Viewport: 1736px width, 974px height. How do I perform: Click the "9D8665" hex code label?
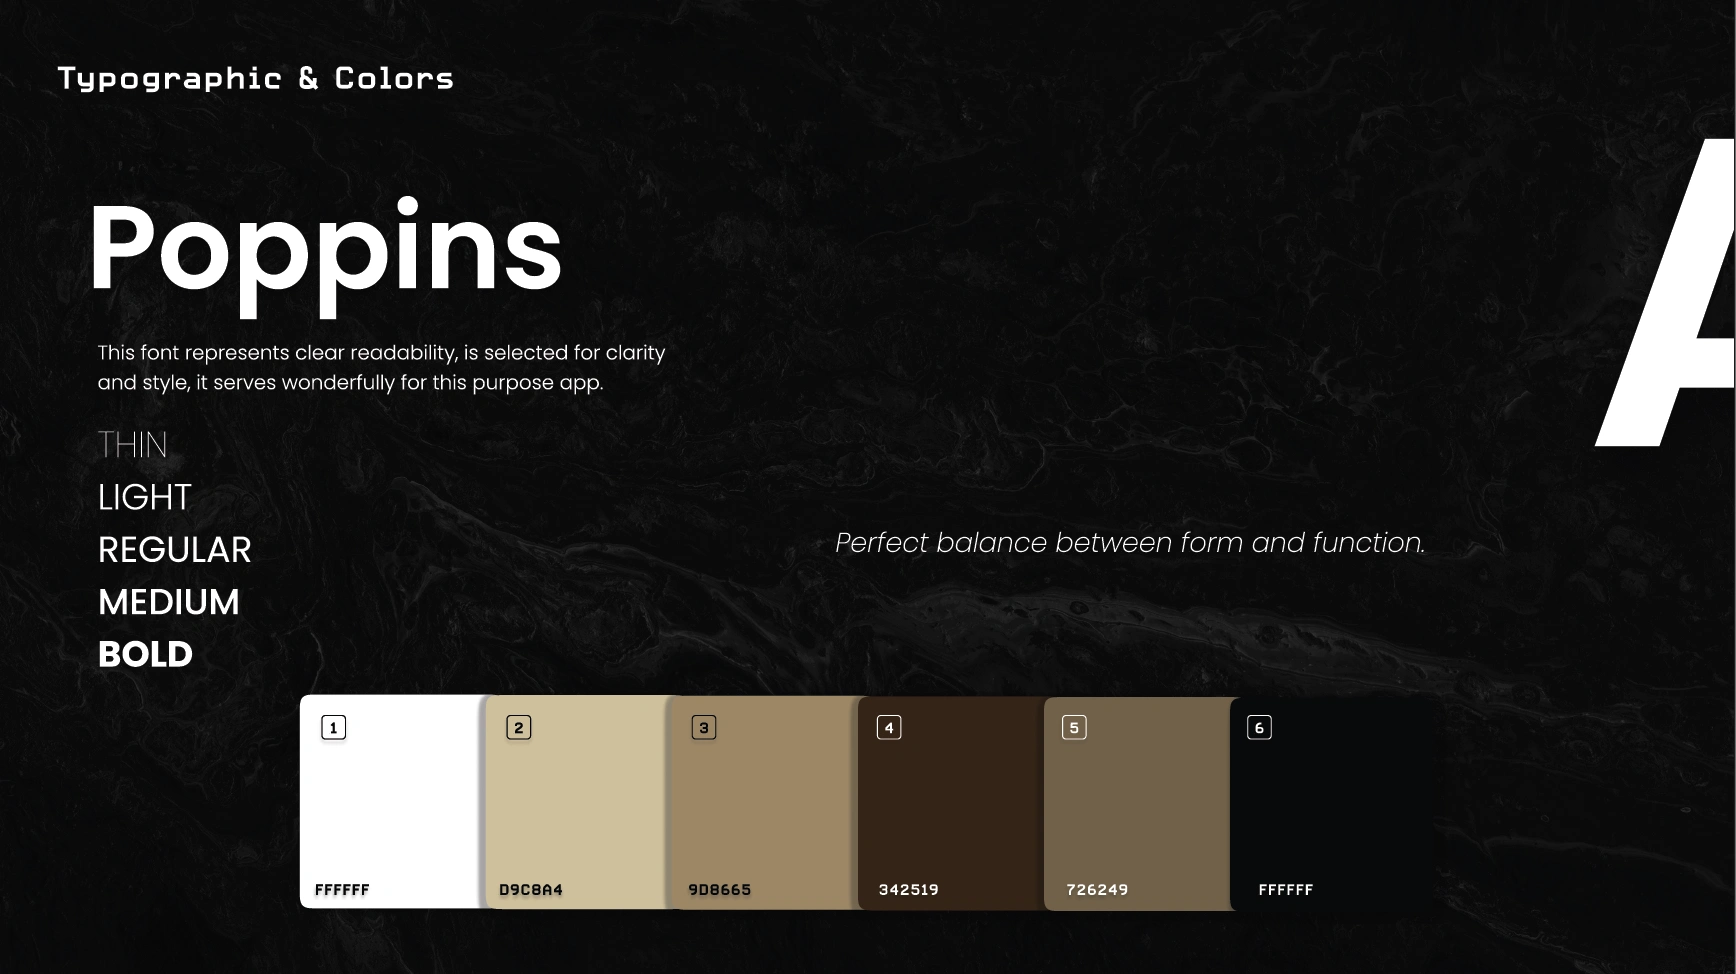pyautogui.click(x=719, y=889)
